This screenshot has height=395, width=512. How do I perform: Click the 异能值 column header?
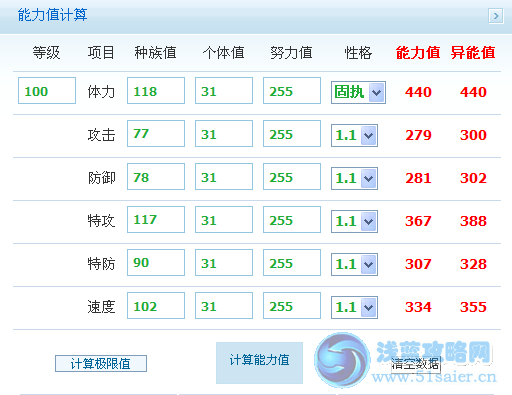pos(473,53)
